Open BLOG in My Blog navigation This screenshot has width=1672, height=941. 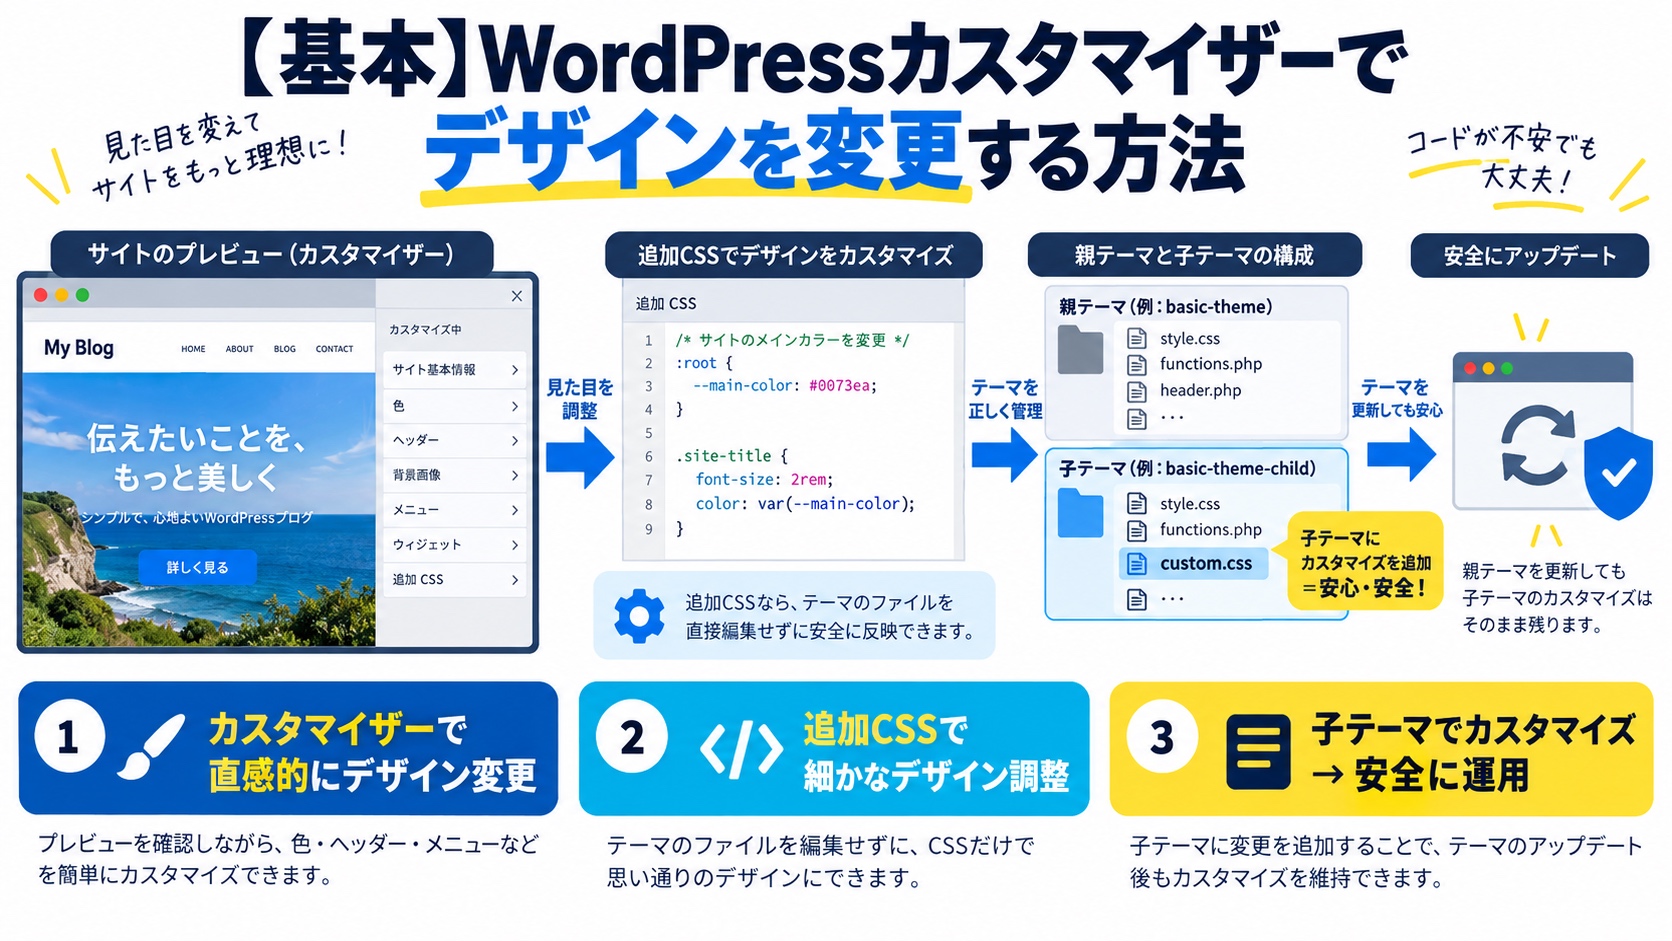[x=285, y=349]
